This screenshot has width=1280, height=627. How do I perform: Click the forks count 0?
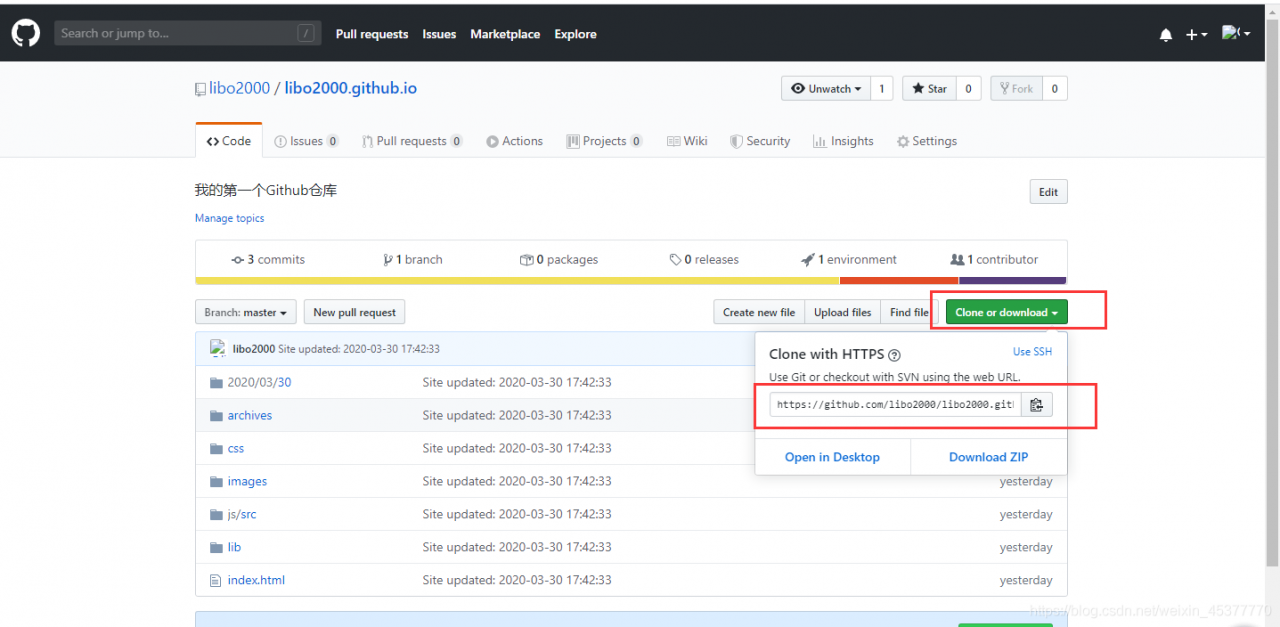(x=1054, y=89)
